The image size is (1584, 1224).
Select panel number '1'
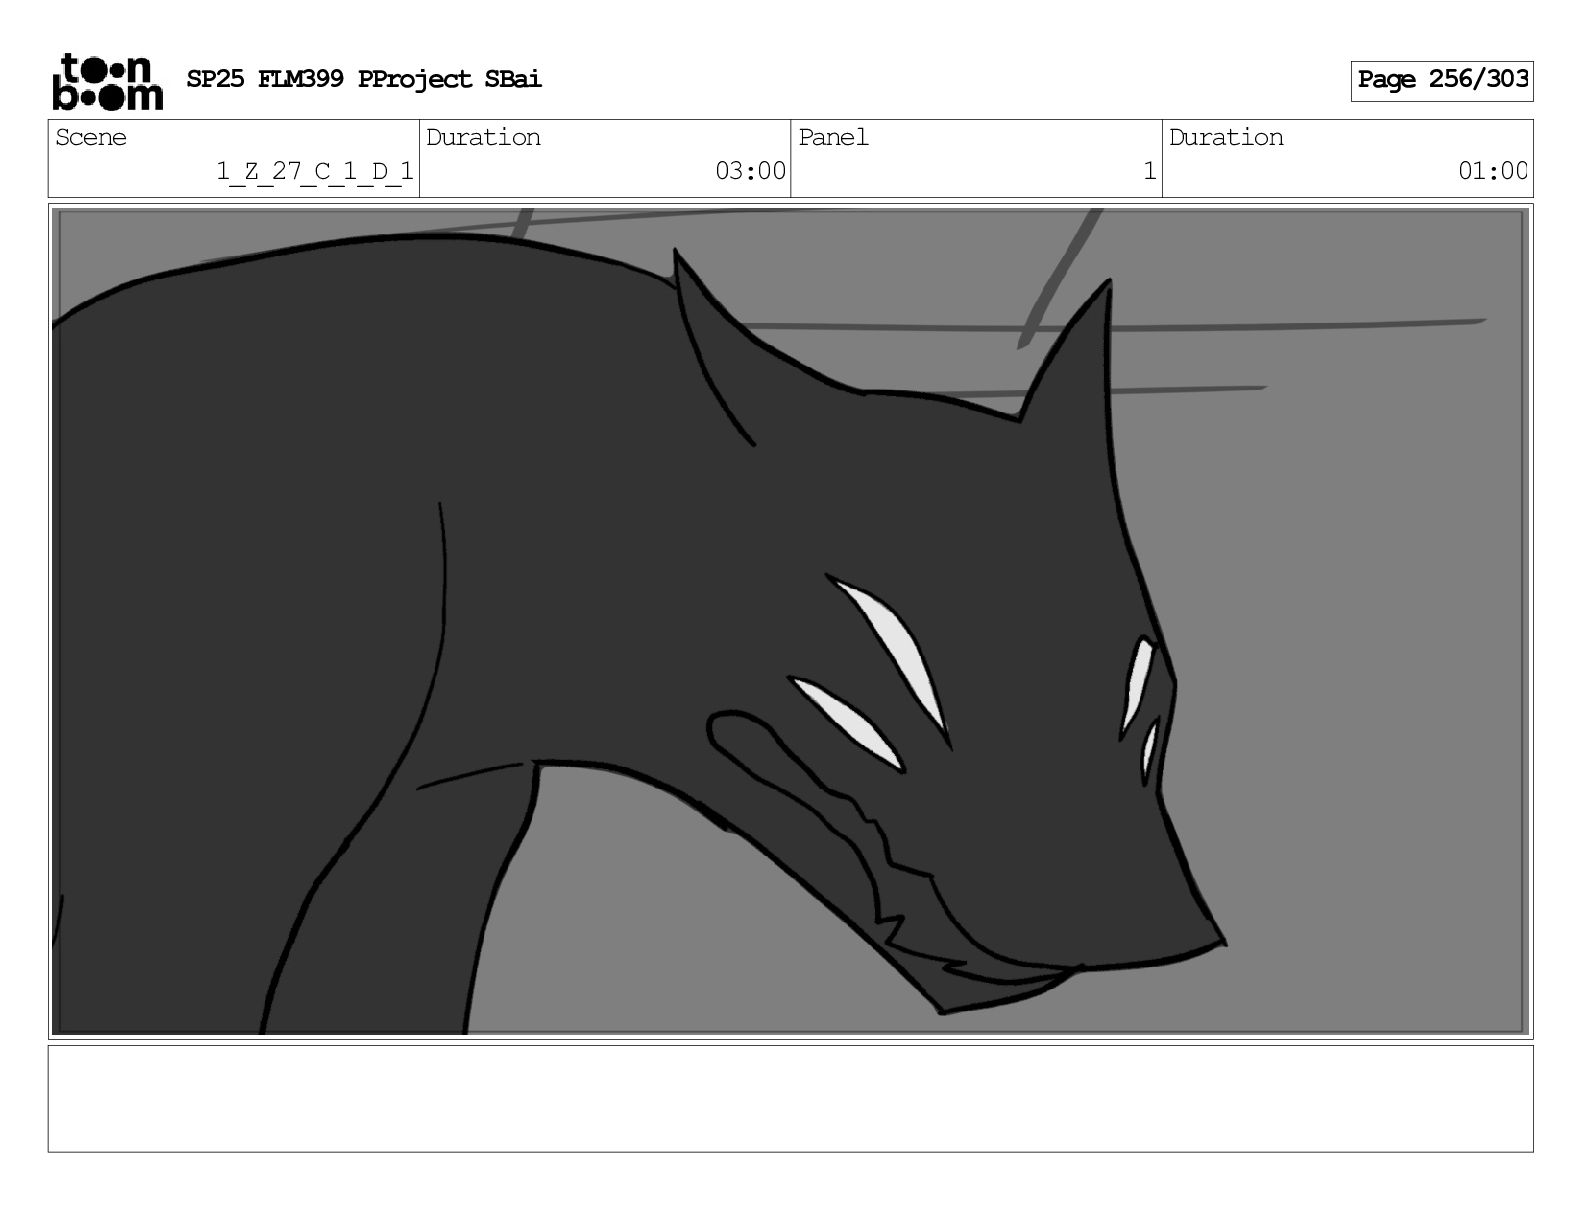(x=1150, y=172)
